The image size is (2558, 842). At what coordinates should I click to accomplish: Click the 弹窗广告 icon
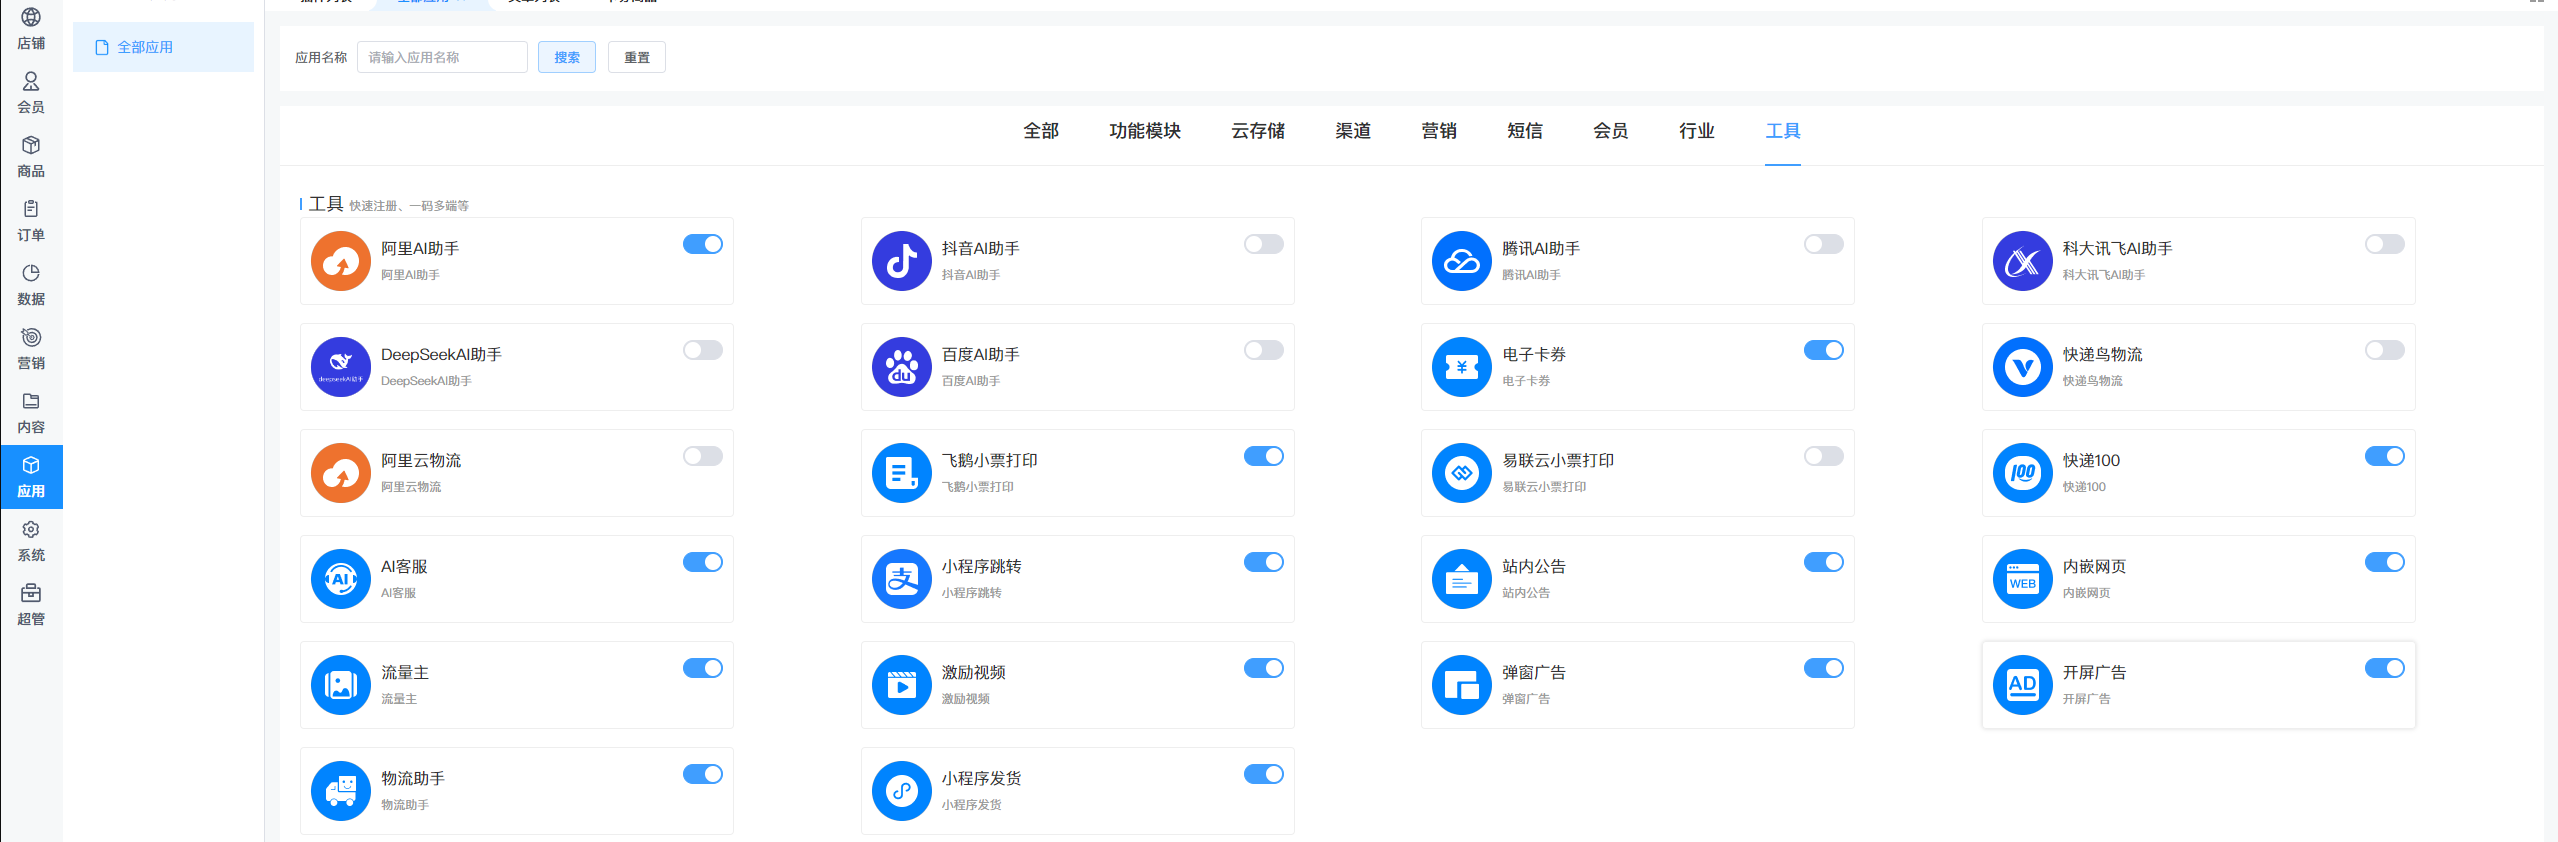tap(1462, 685)
